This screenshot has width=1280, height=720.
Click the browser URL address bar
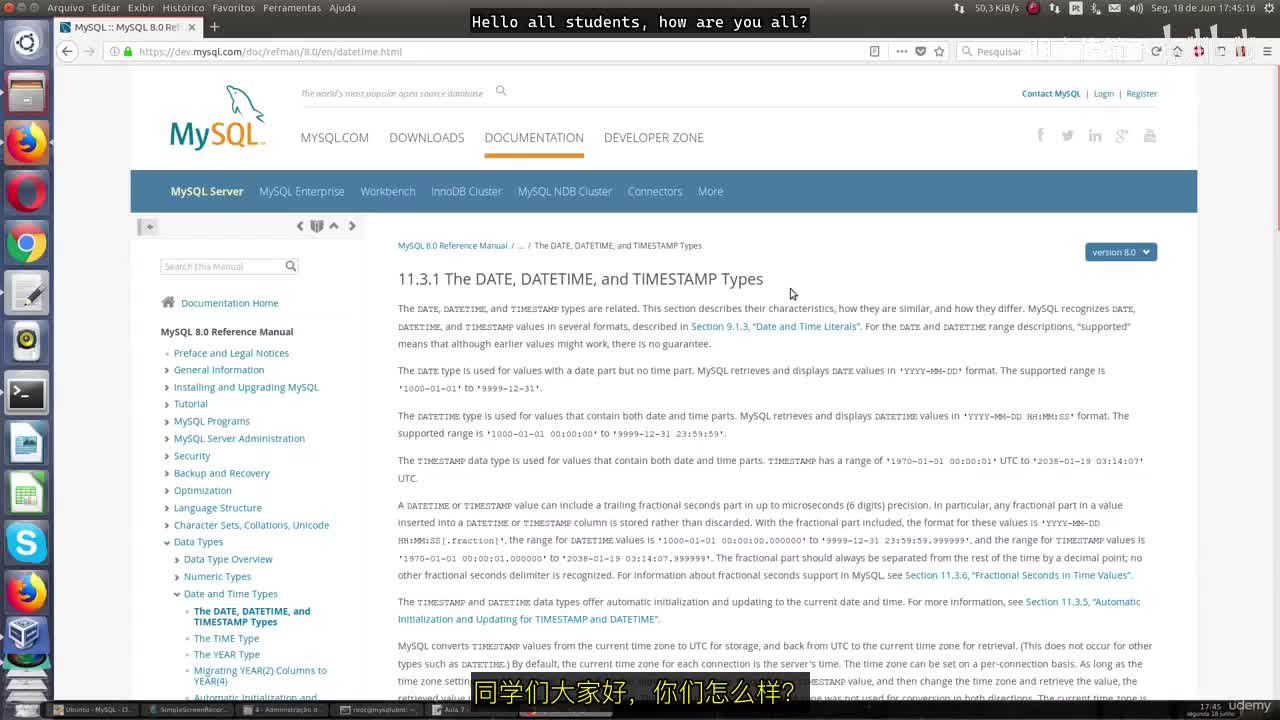[x=500, y=51]
